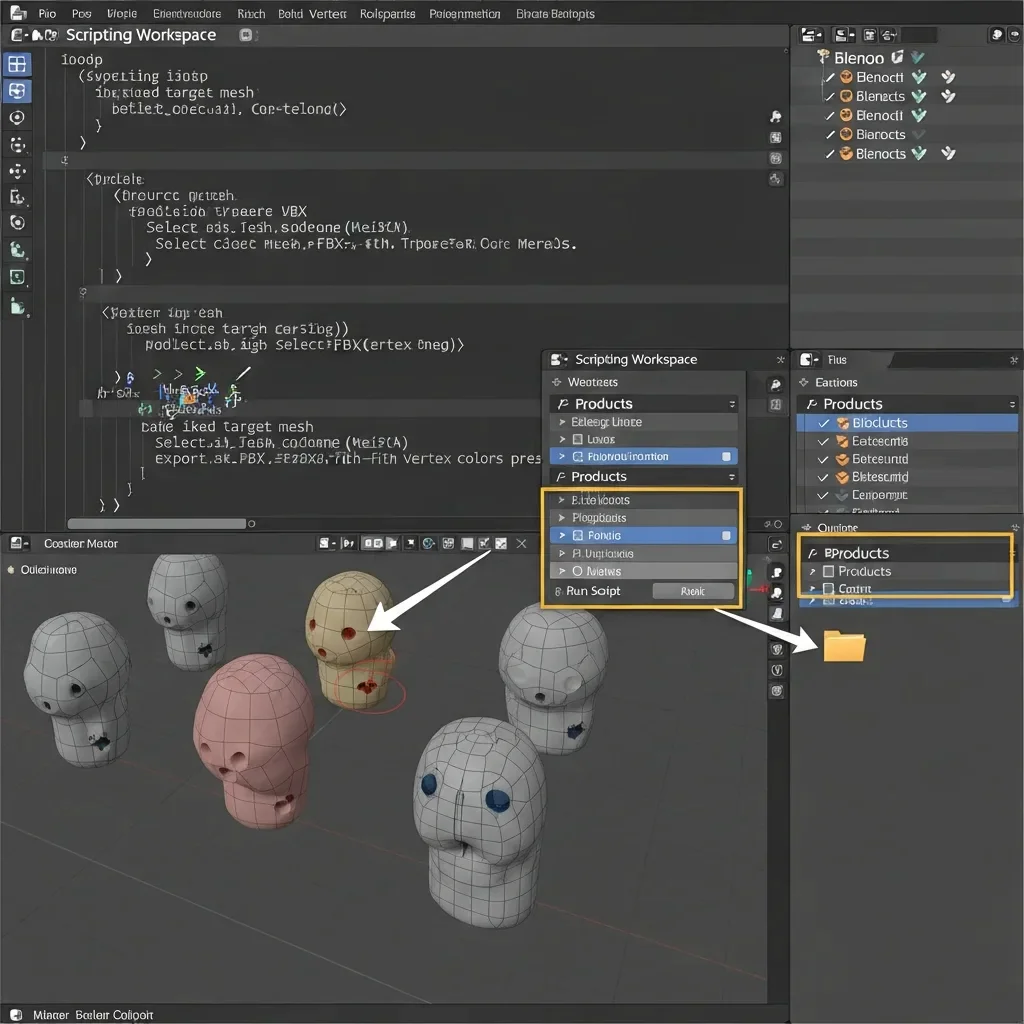Click the yellow folder icon
The image size is (1024, 1024).
pyautogui.click(x=844, y=646)
